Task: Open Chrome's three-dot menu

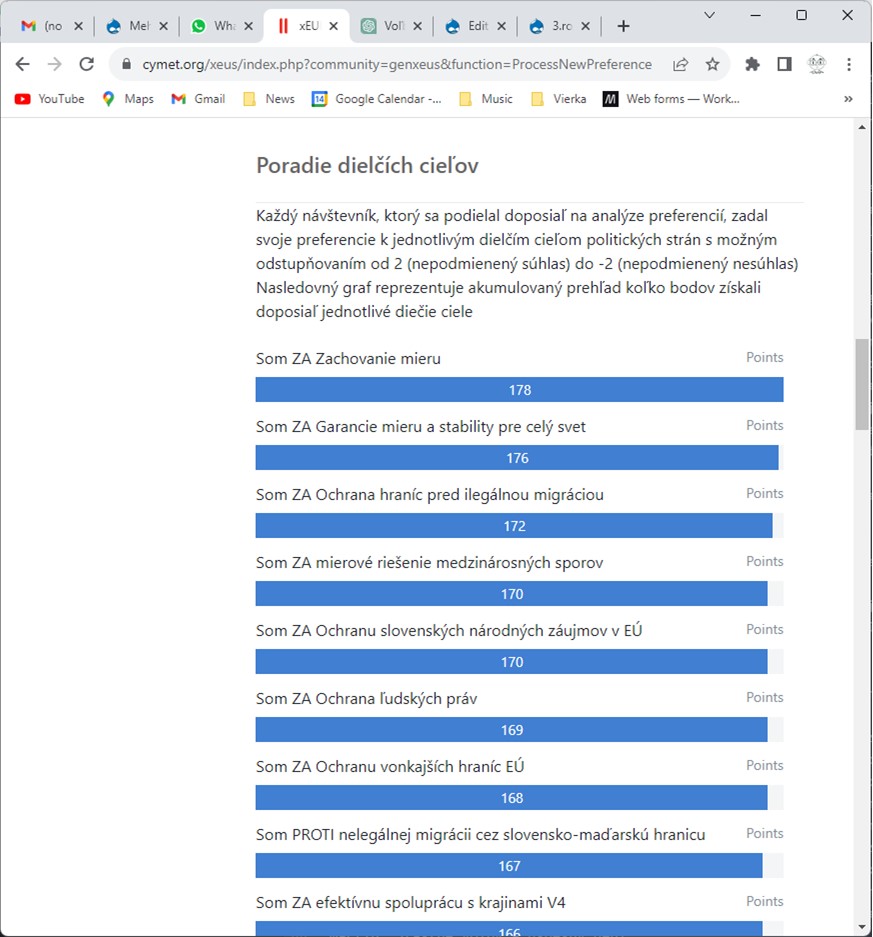Action: pyautogui.click(x=849, y=62)
